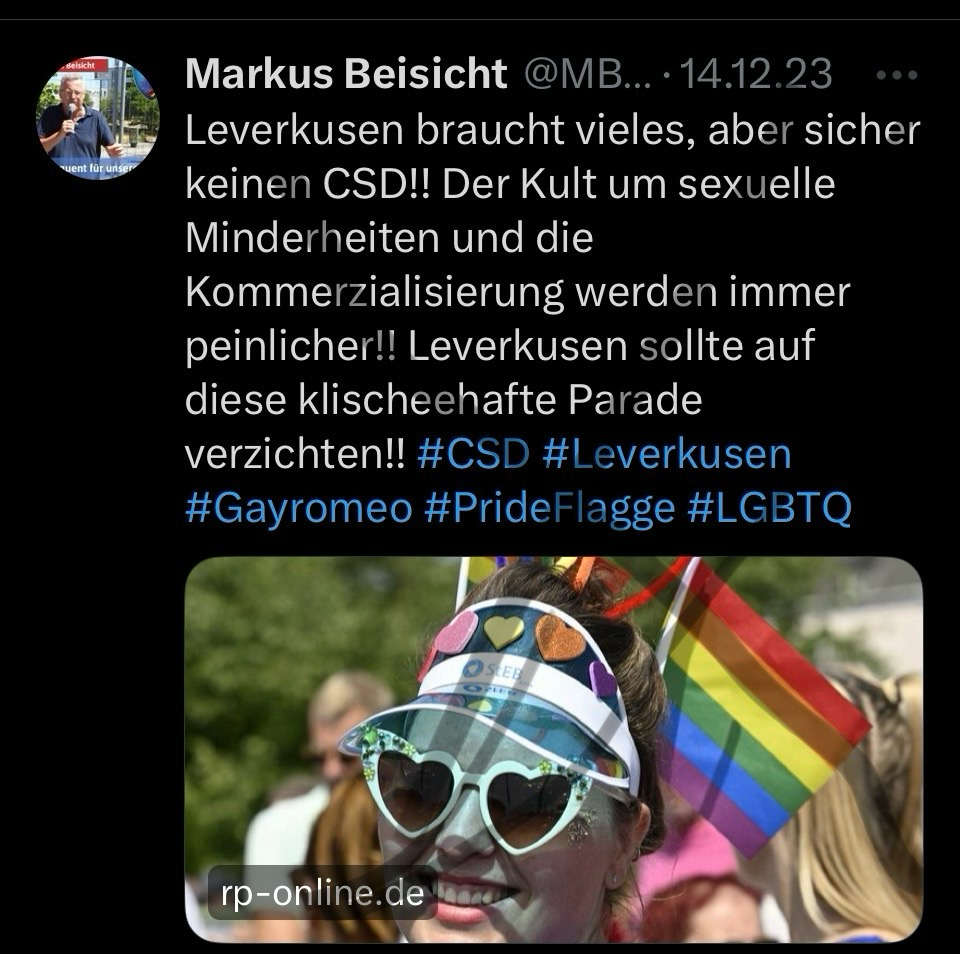Open Markus Beisicht's round profile avatar
Viewport: 960px width, 954px height.
[x=99, y=118]
